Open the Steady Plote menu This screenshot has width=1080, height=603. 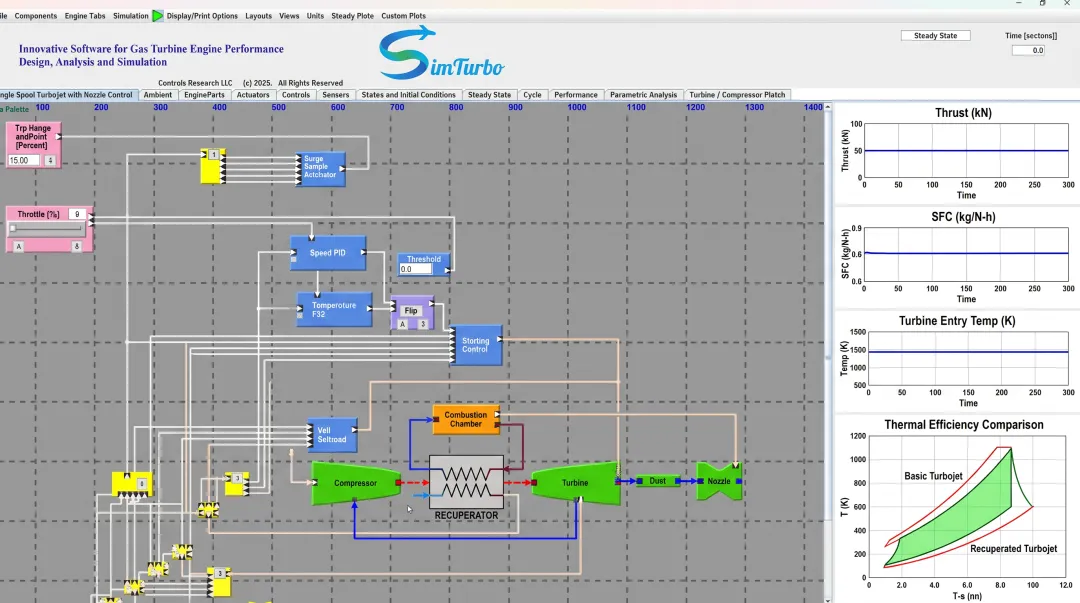pos(353,16)
